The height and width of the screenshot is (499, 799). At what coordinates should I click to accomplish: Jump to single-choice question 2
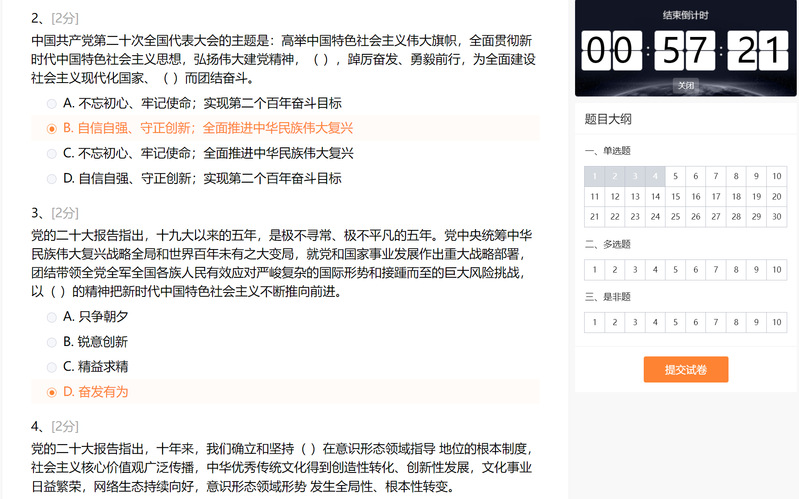615,176
